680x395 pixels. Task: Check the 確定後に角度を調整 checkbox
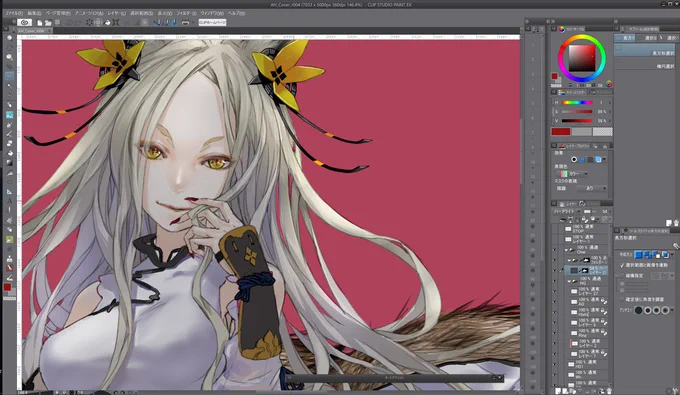[x=621, y=300]
